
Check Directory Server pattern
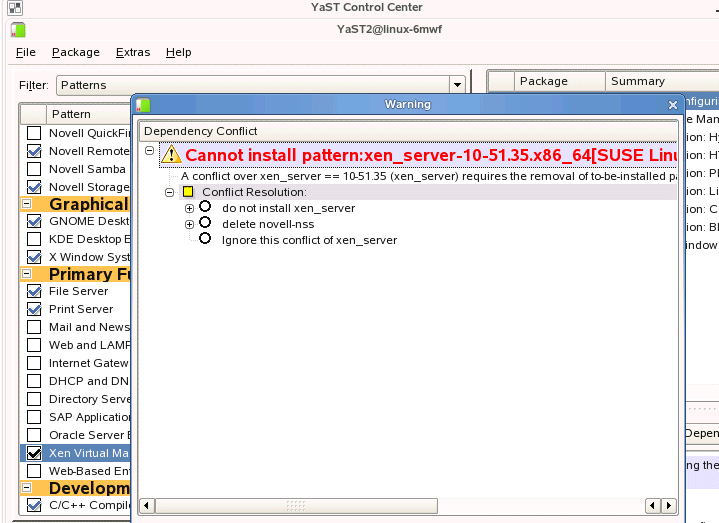pyautogui.click(x=34, y=399)
